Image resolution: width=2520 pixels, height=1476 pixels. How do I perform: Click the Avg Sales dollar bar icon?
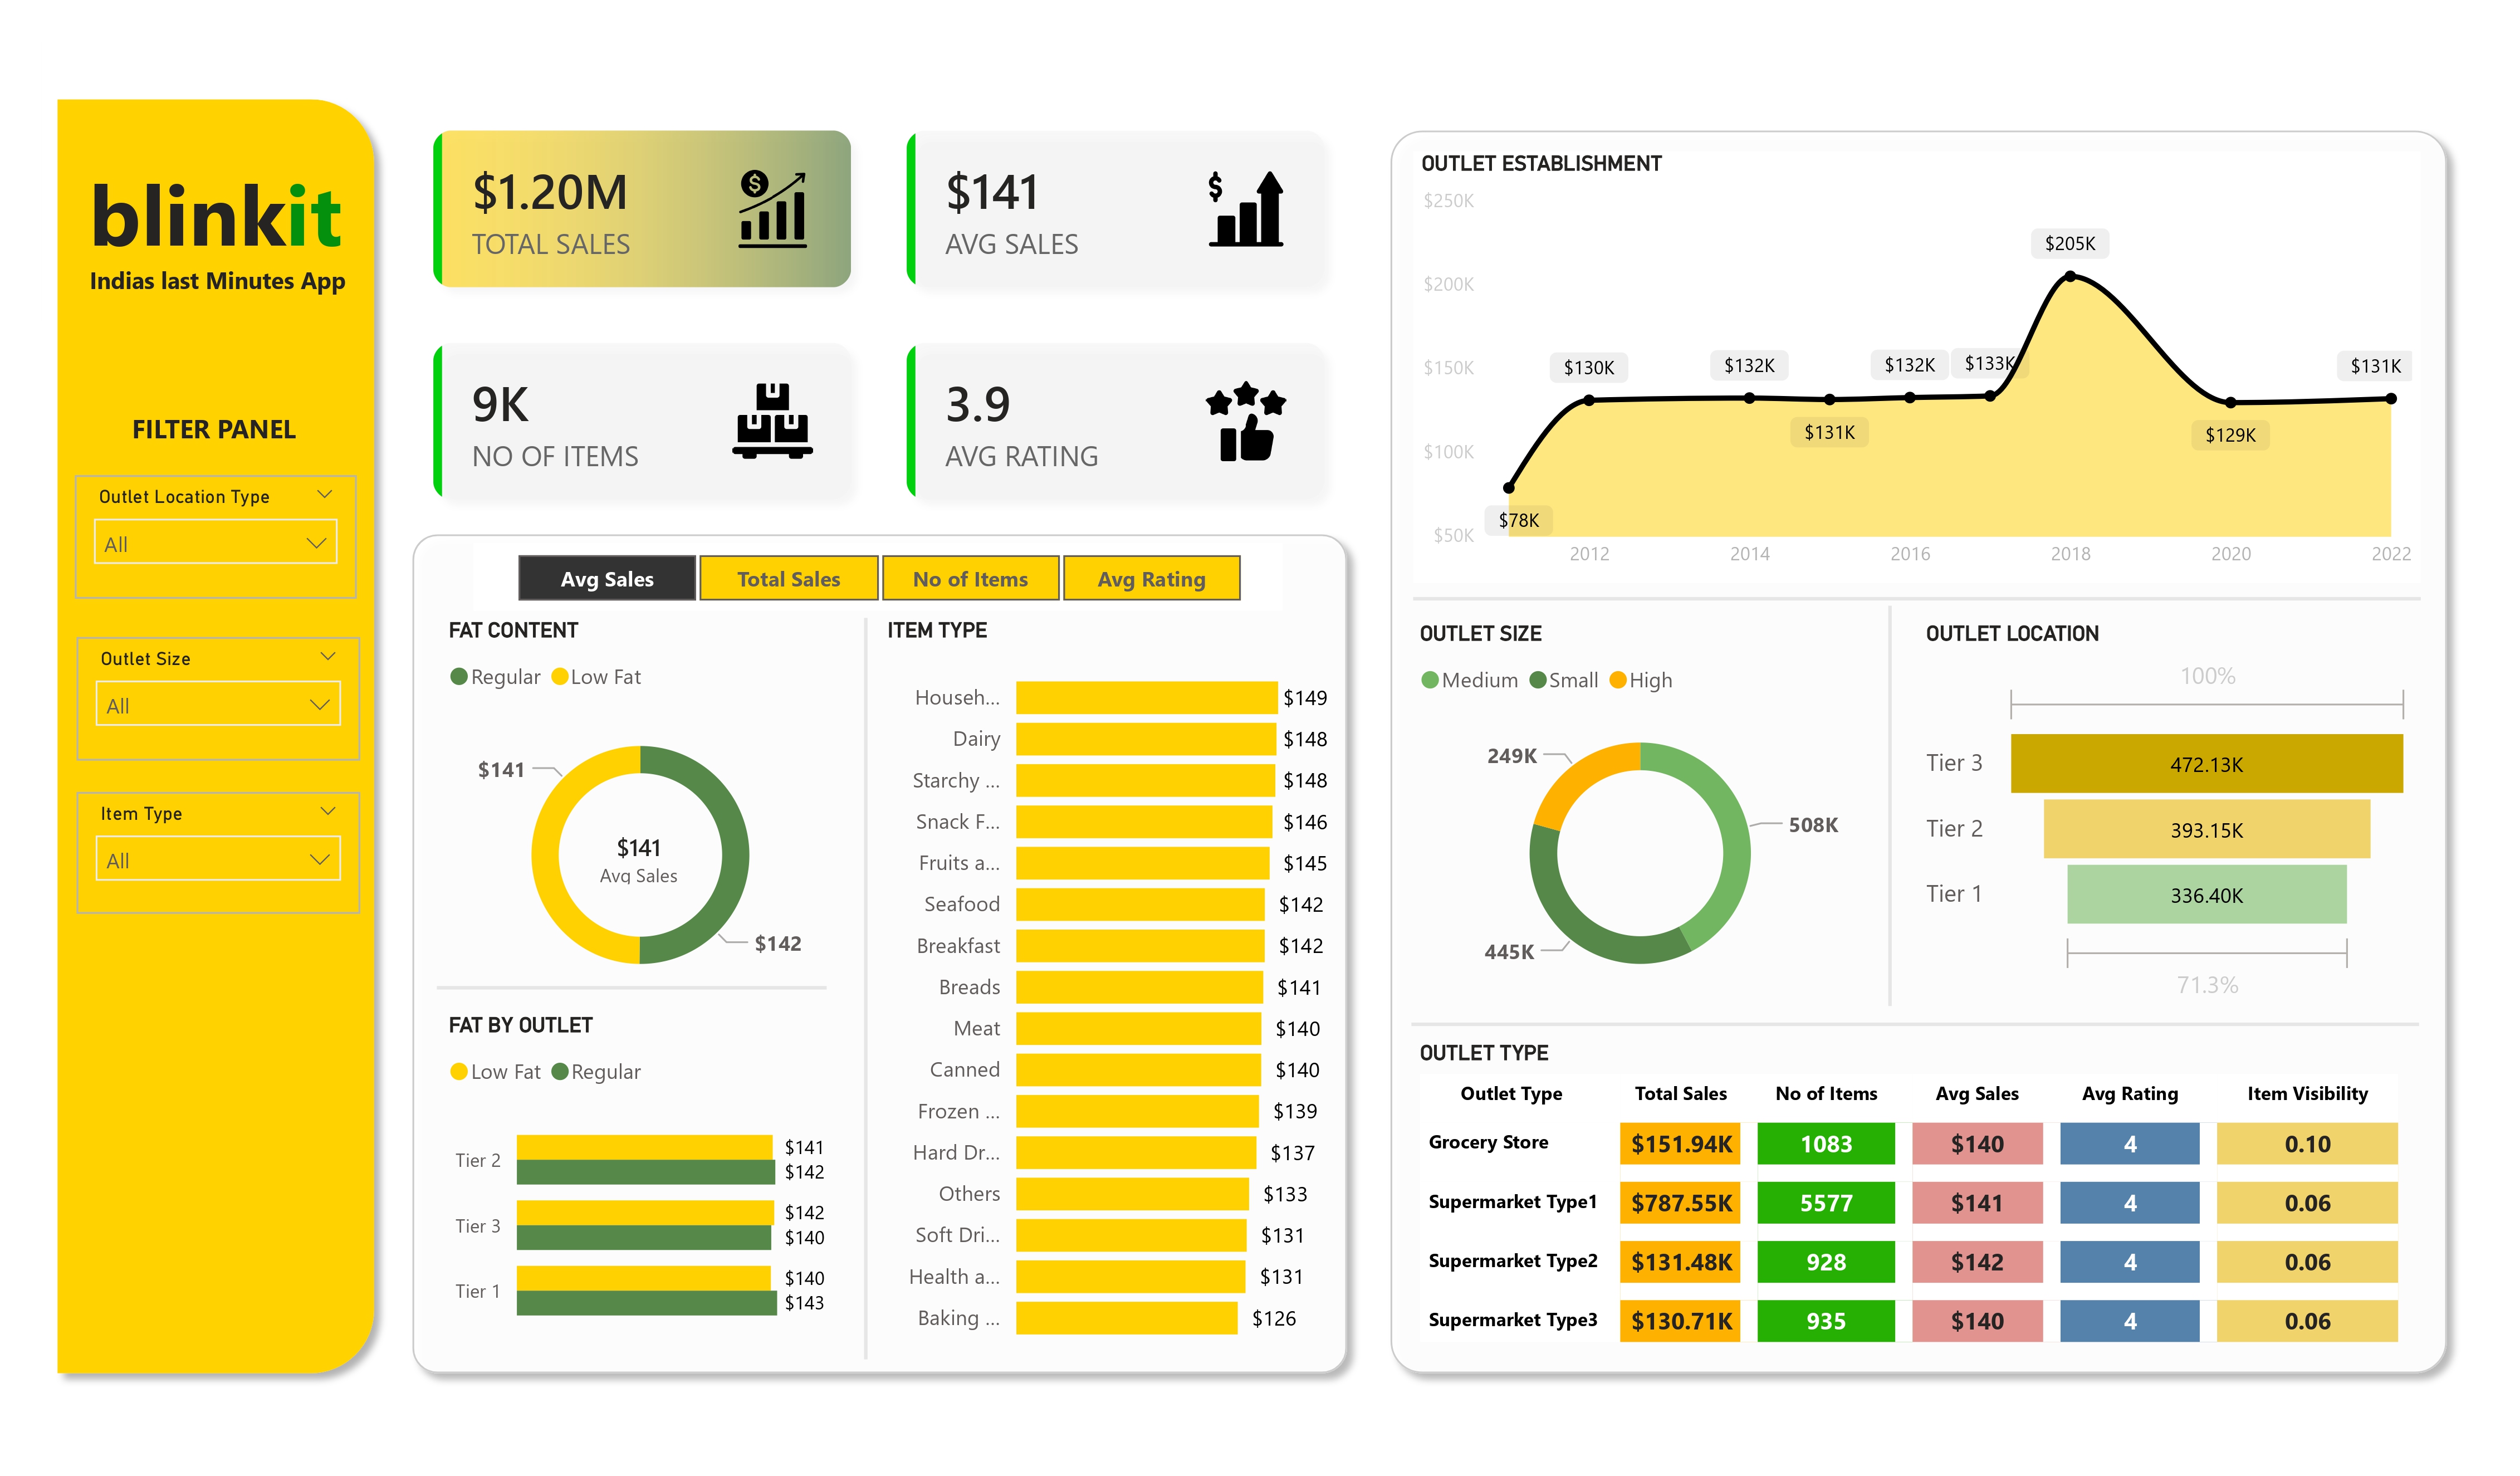tap(1245, 209)
